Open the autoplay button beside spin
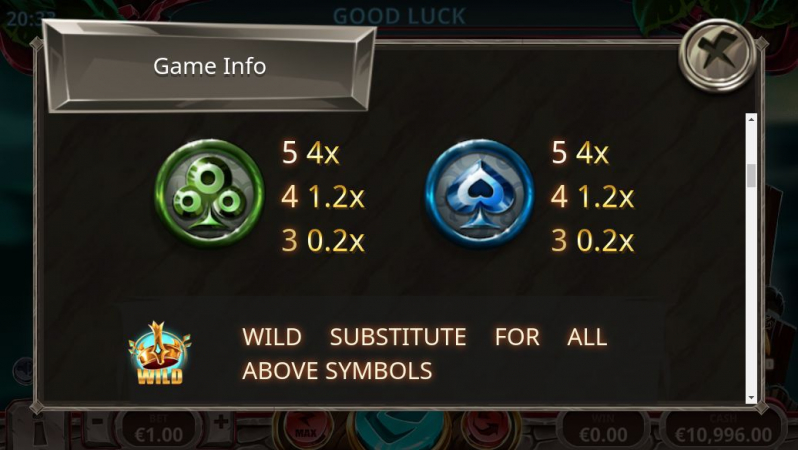Viewport: 798px width, 450px height. (x=491, y=429)
